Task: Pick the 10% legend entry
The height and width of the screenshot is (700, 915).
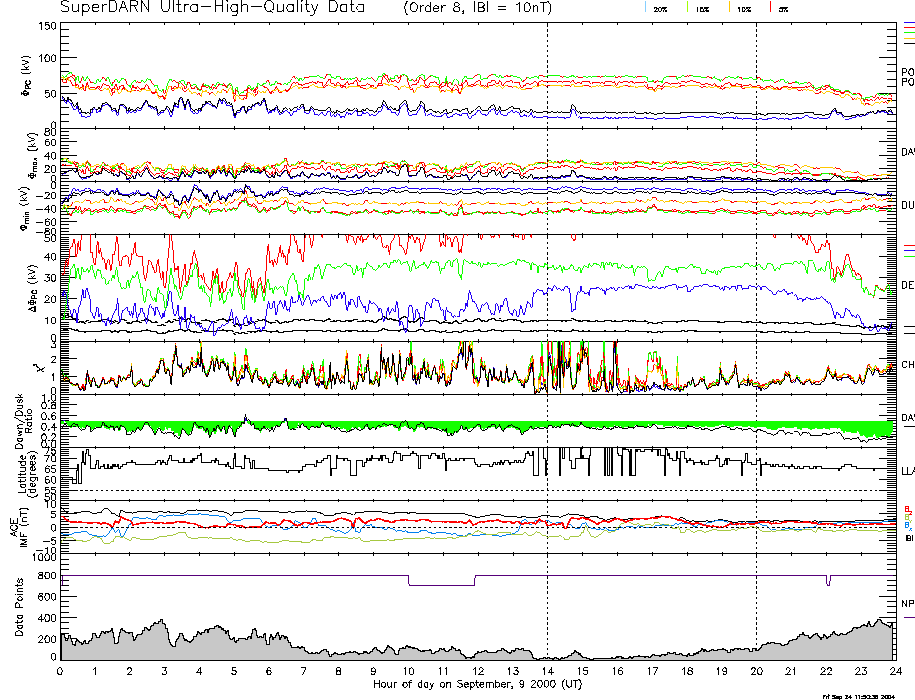Action: coord(743,8)
